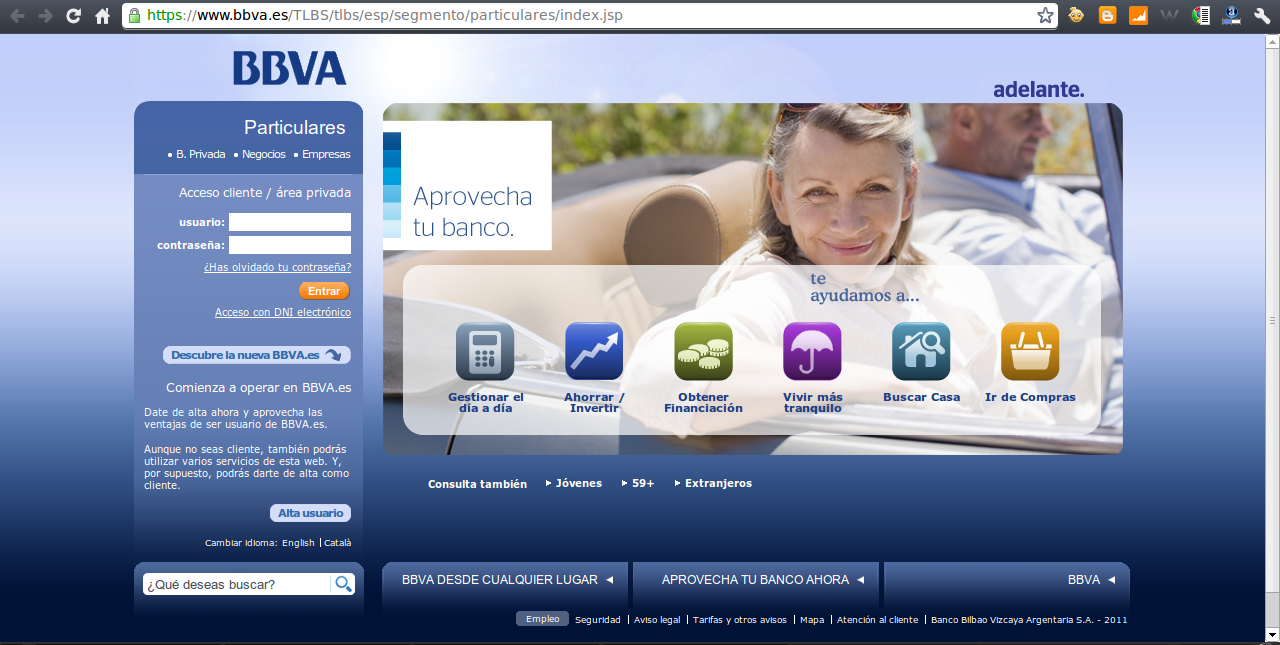Click the green padlock security icon
This screenshot has width=1280, height=645.
click(134, 15)
